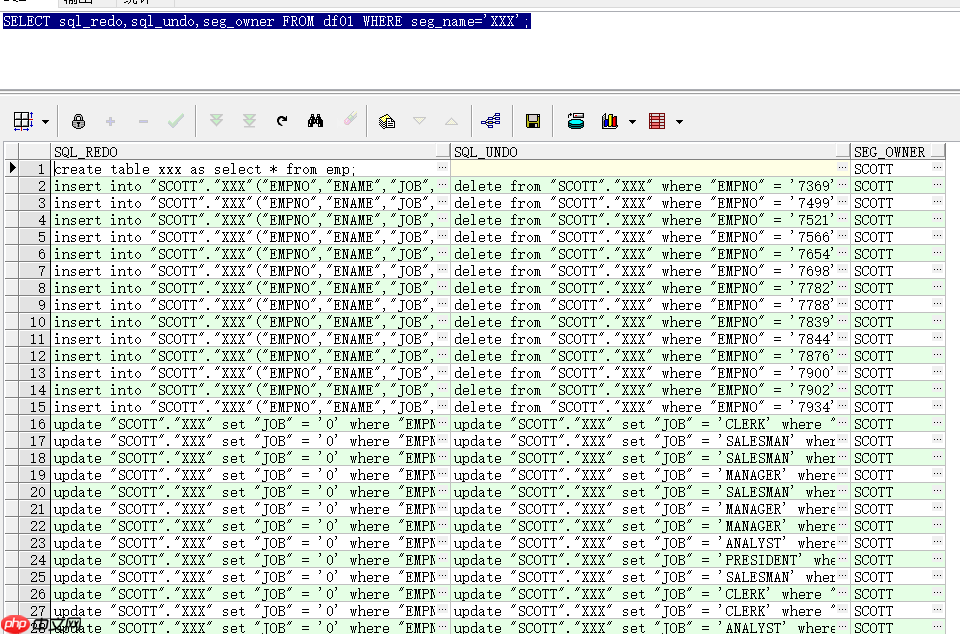Select row number 15 header
Viewport: 960px width, 634px height.
click(x=34, y=407)
